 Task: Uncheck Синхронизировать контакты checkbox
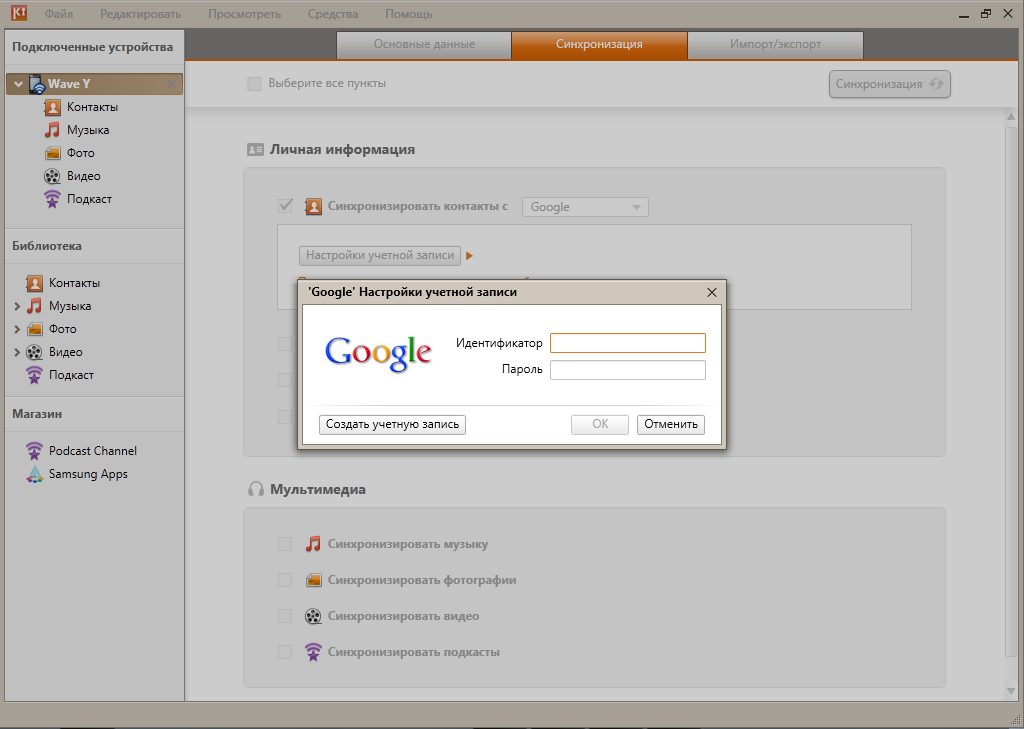coord(285,206)
